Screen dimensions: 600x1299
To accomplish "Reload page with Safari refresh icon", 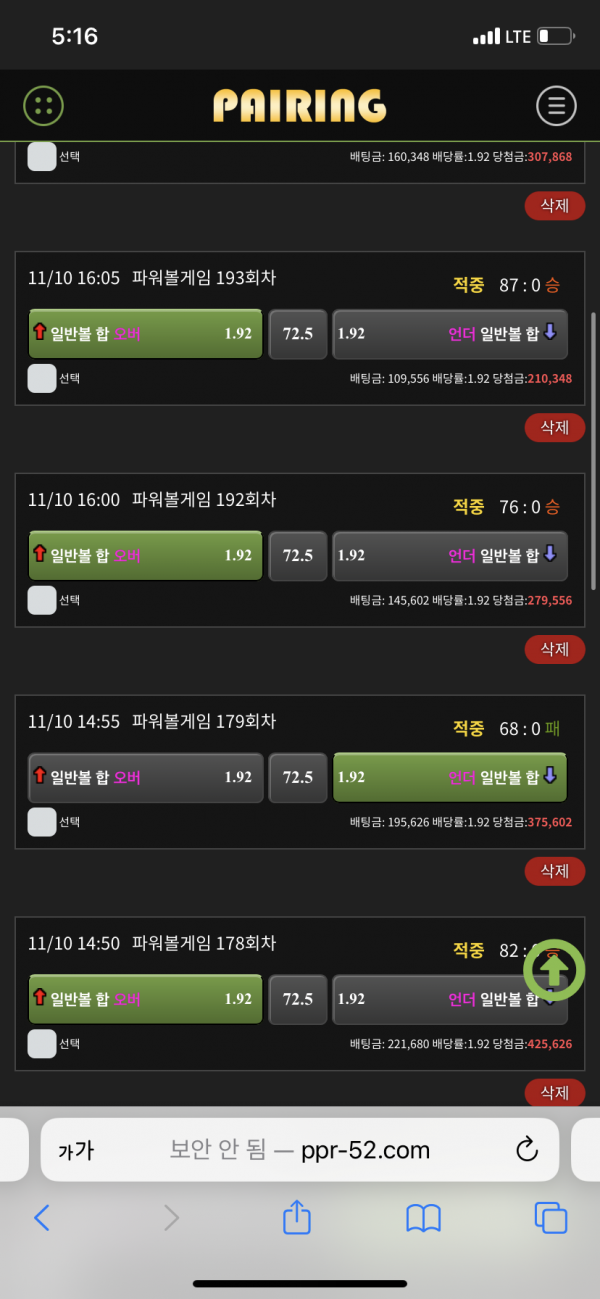I will (527, 1150).
